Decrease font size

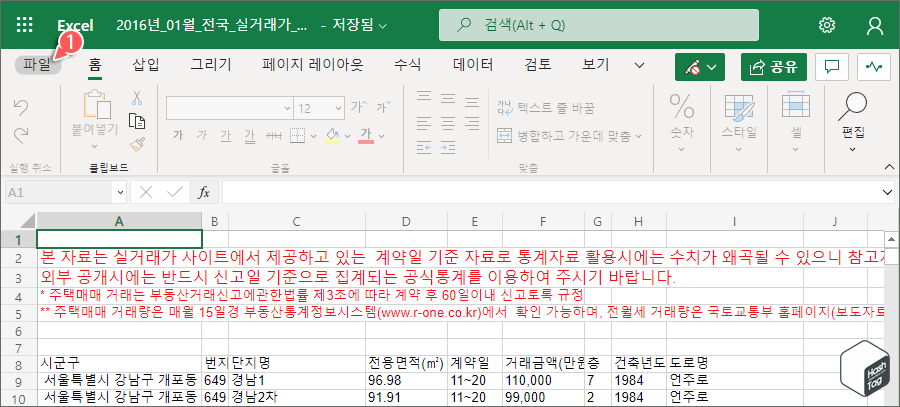point(383,107)
